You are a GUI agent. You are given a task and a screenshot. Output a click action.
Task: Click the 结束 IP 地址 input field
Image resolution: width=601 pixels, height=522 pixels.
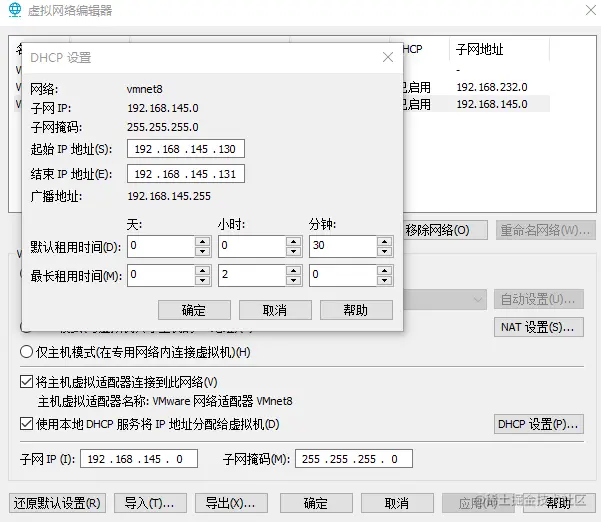coord(186,174)
